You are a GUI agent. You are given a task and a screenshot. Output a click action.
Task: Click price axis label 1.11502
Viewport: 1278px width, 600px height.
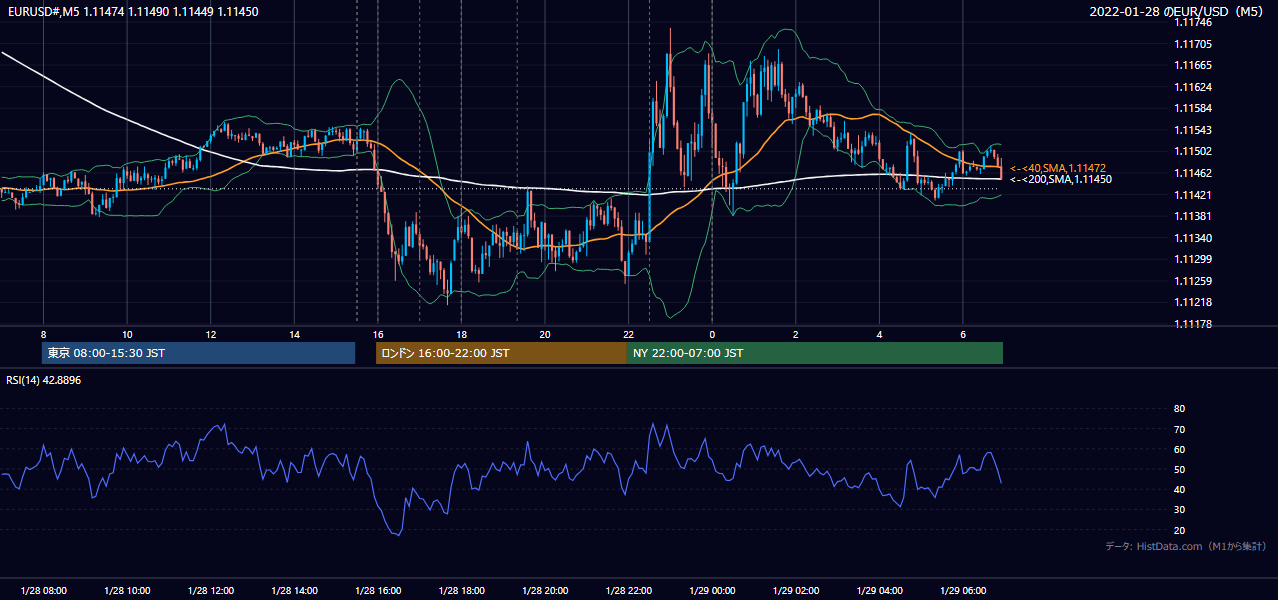[1192, 151]
